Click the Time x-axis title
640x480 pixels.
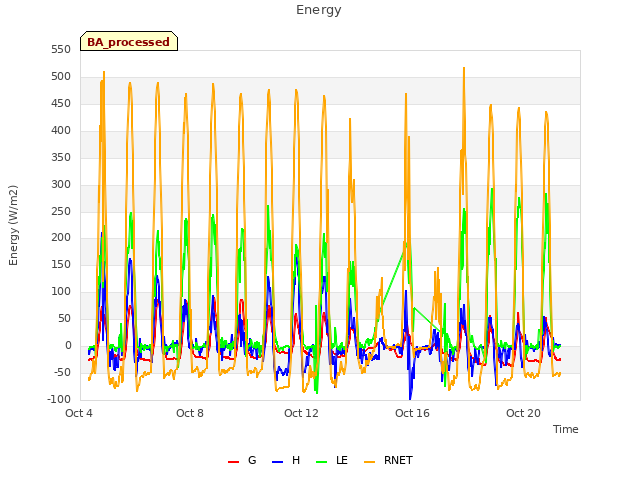coord(565,429)
